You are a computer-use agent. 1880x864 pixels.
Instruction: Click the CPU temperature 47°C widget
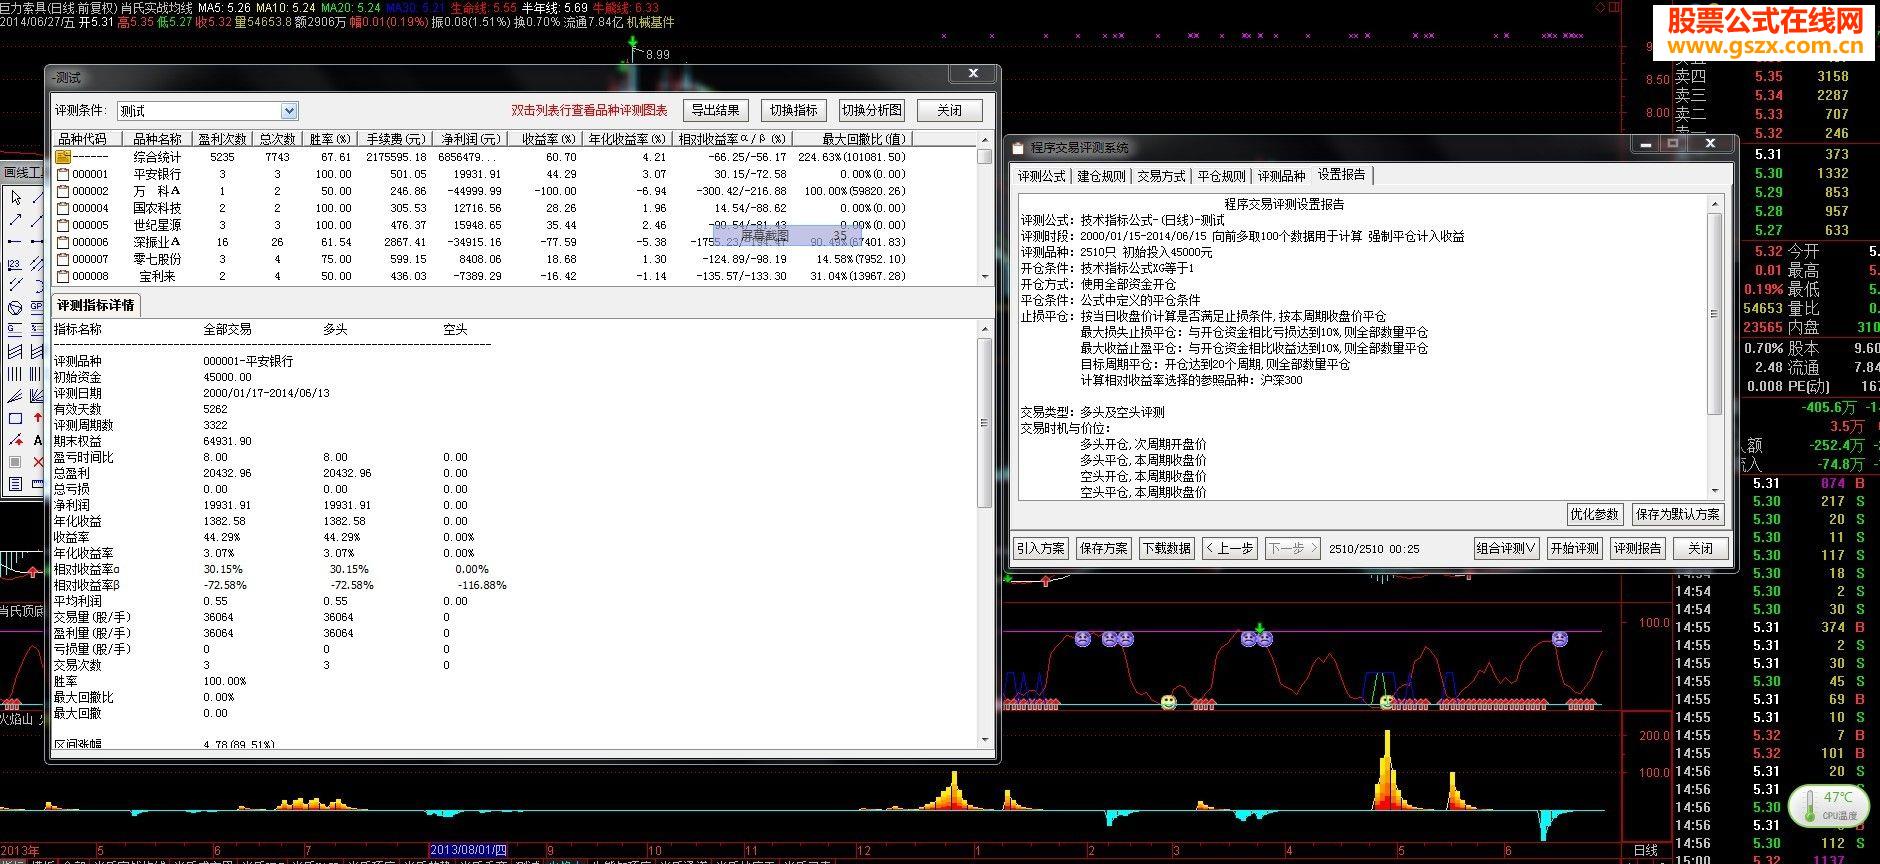click(1829, 805)
